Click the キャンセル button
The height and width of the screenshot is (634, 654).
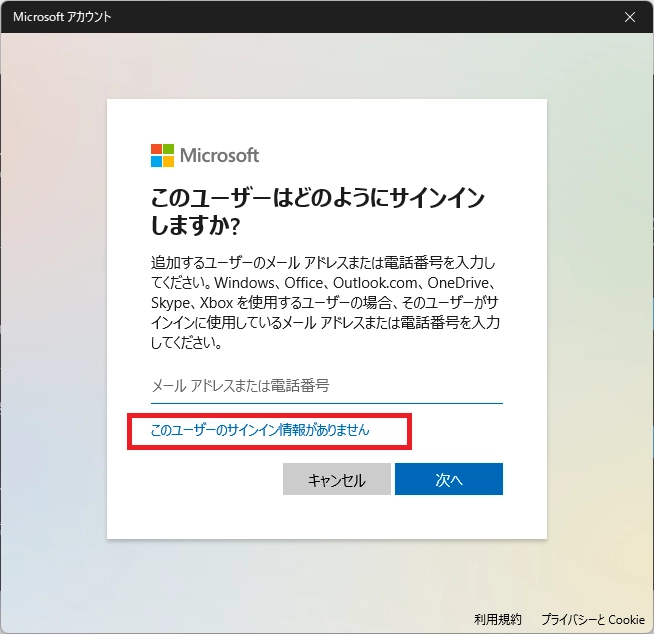pyautogui.click(x=337, y=479)
